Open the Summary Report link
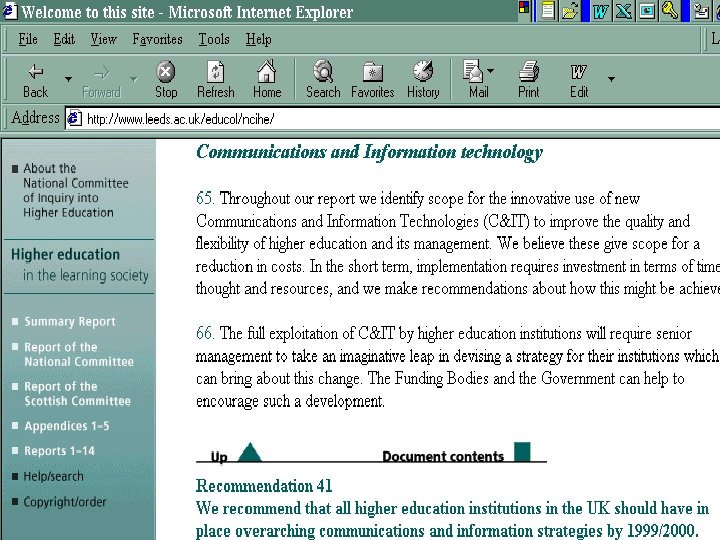 [x=70, y=321]
